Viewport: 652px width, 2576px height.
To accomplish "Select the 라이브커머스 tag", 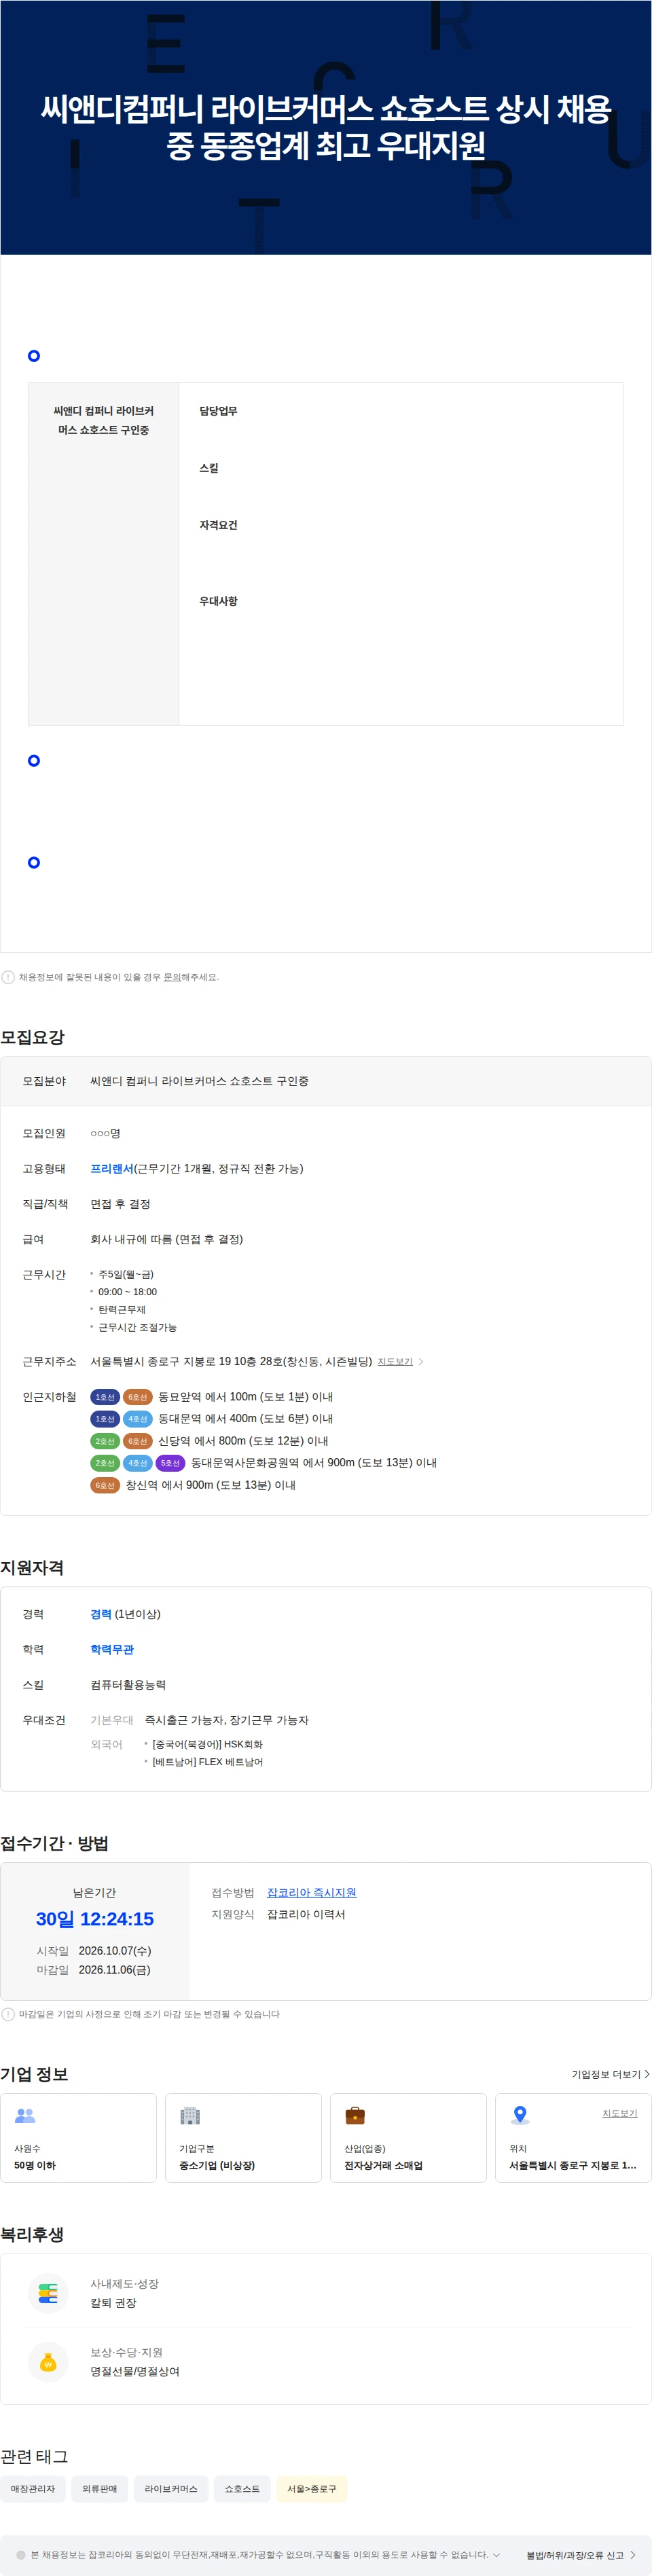I will click(x=171, y=2489).
